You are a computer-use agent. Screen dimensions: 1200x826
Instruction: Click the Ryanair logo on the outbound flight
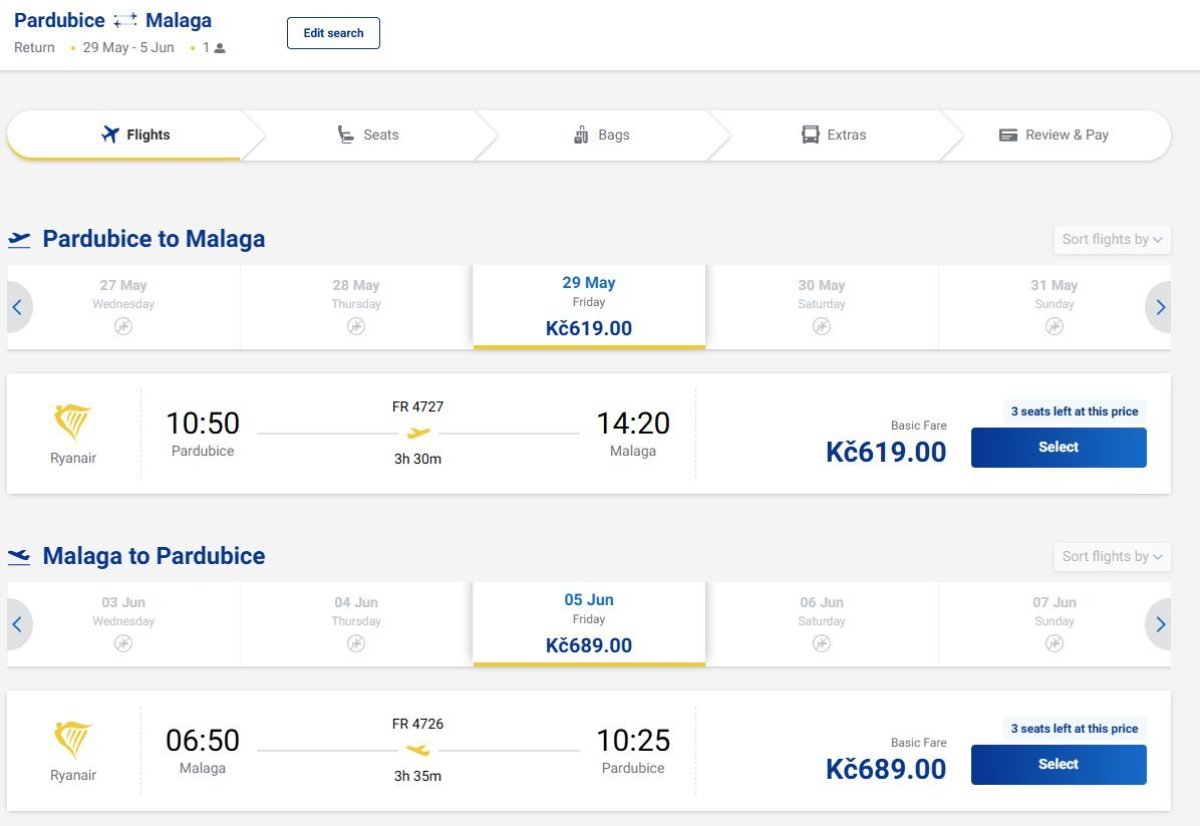click(73, 424)
